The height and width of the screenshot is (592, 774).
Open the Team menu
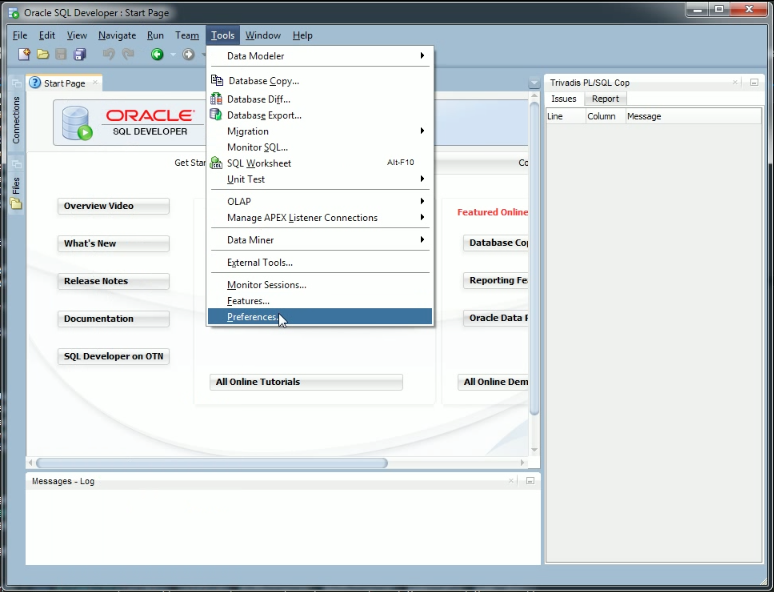[187, 36]
